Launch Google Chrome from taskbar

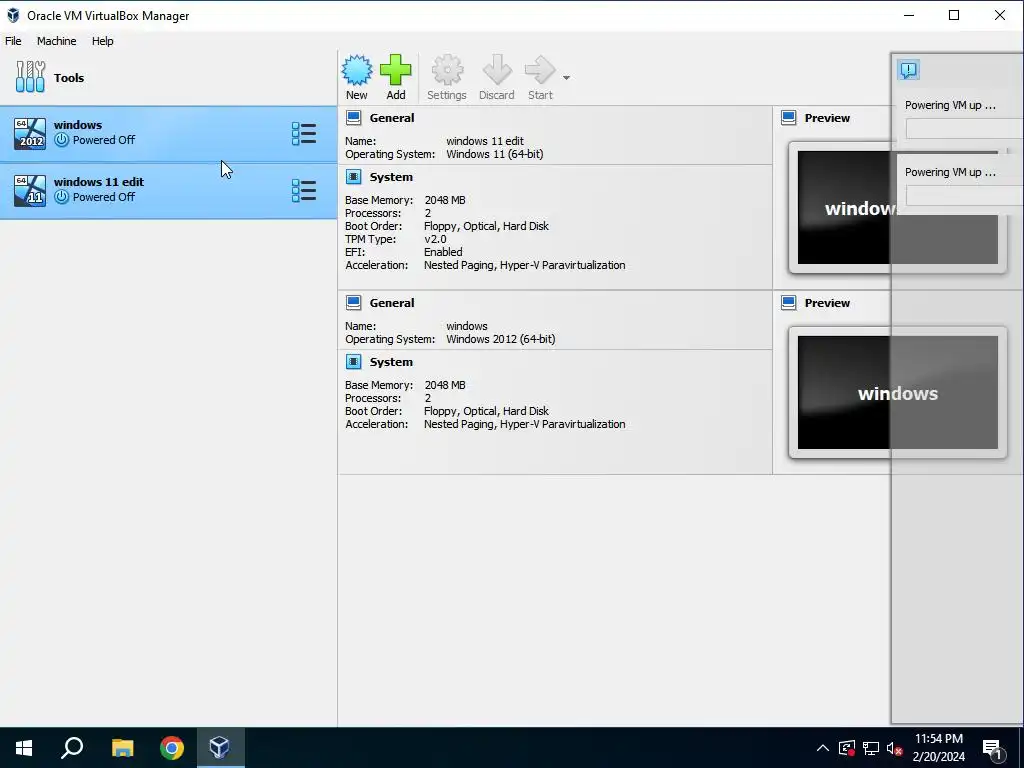[x=172, y=748]
